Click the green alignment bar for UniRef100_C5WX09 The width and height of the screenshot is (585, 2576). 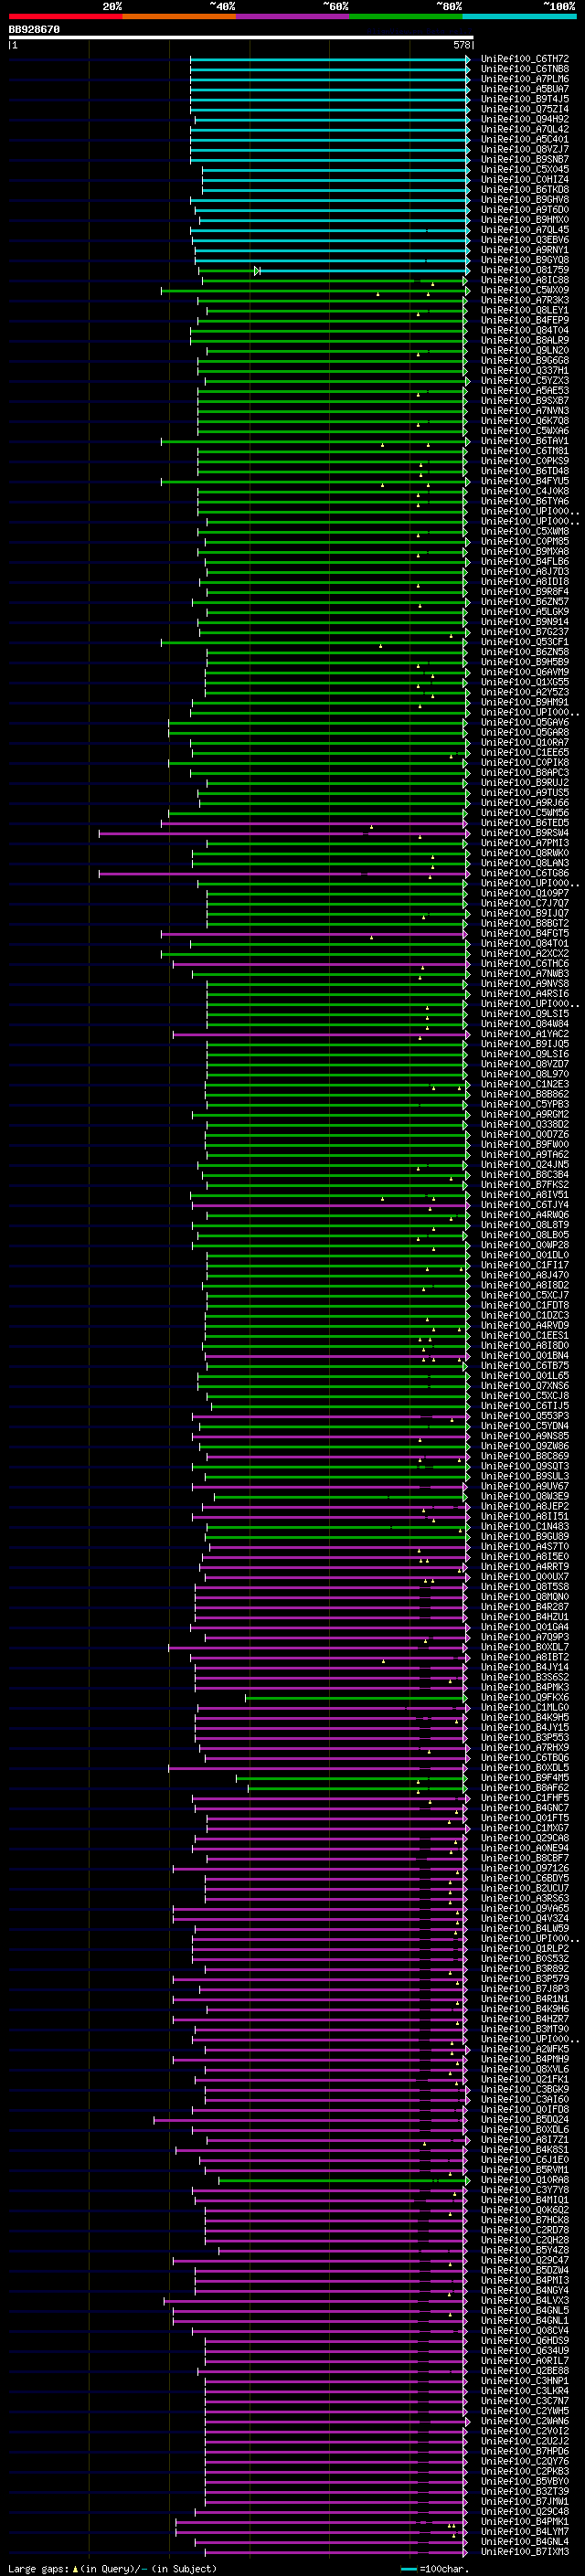pos(315,291)
